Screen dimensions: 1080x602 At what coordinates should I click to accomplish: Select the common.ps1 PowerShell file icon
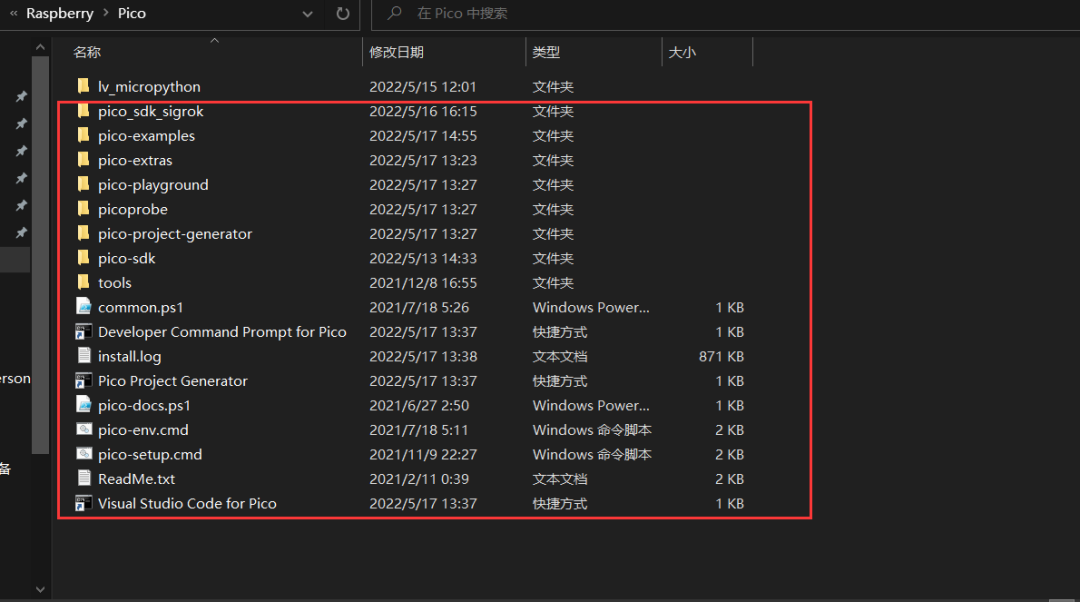point(83,307)
